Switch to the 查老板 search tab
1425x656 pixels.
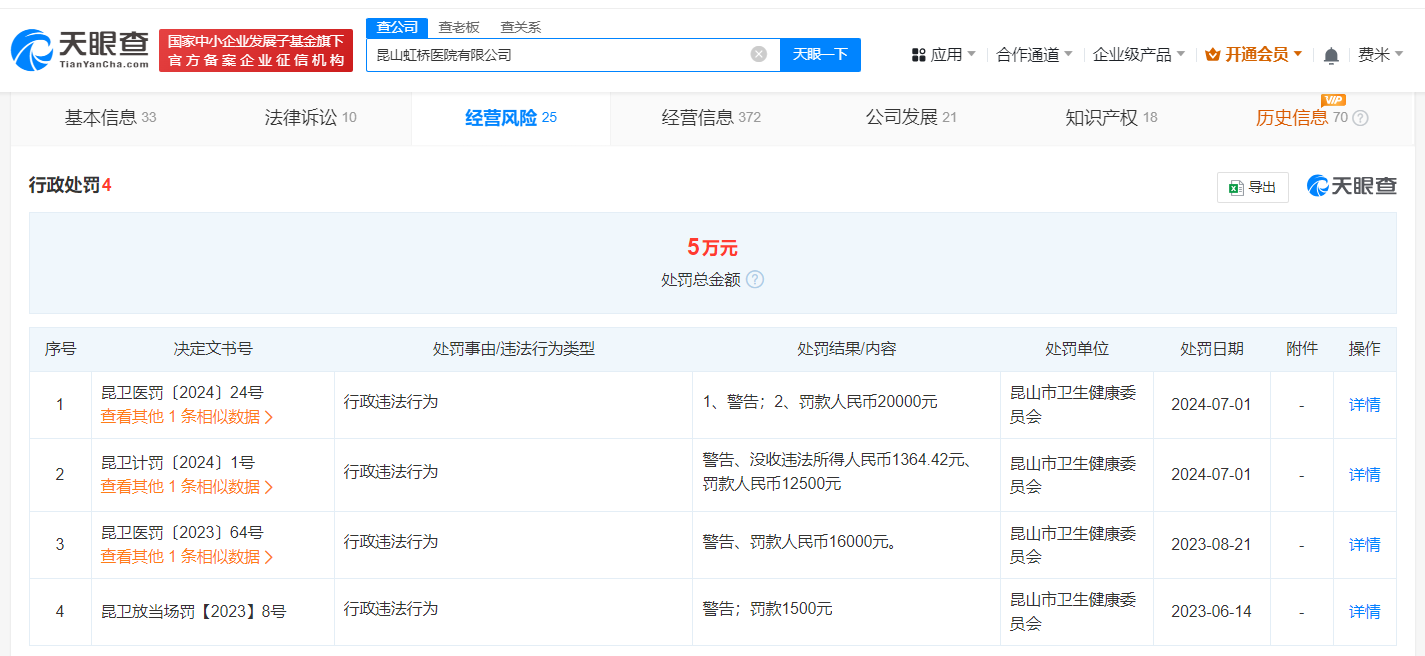[460, 27]
